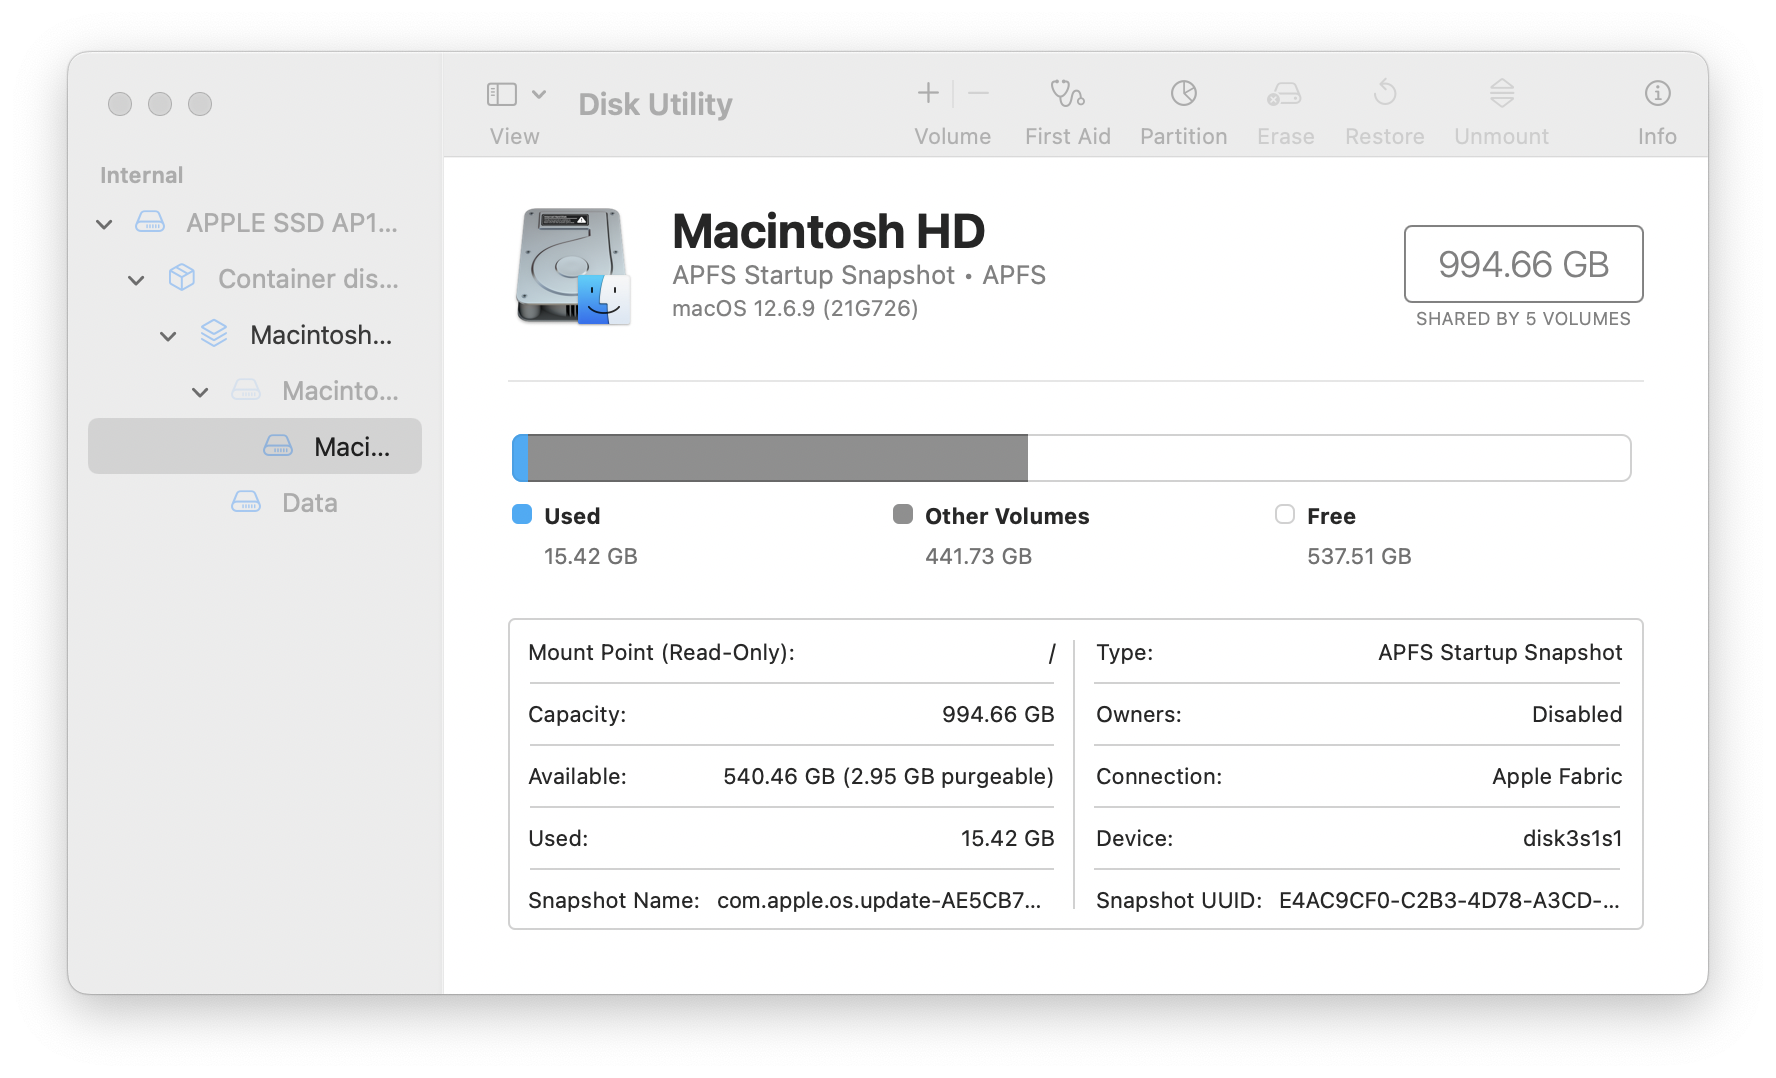Run First Aid stethoscope icon

1067,93
